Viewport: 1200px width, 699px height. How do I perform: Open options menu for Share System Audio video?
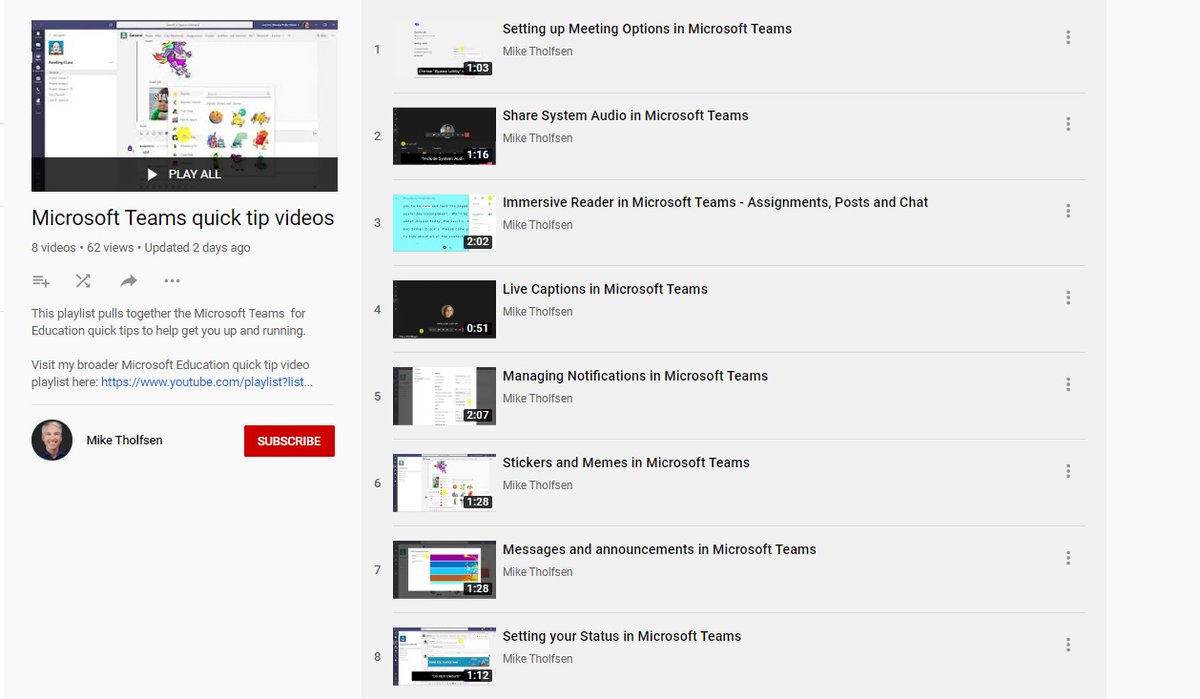point(1068,124)
